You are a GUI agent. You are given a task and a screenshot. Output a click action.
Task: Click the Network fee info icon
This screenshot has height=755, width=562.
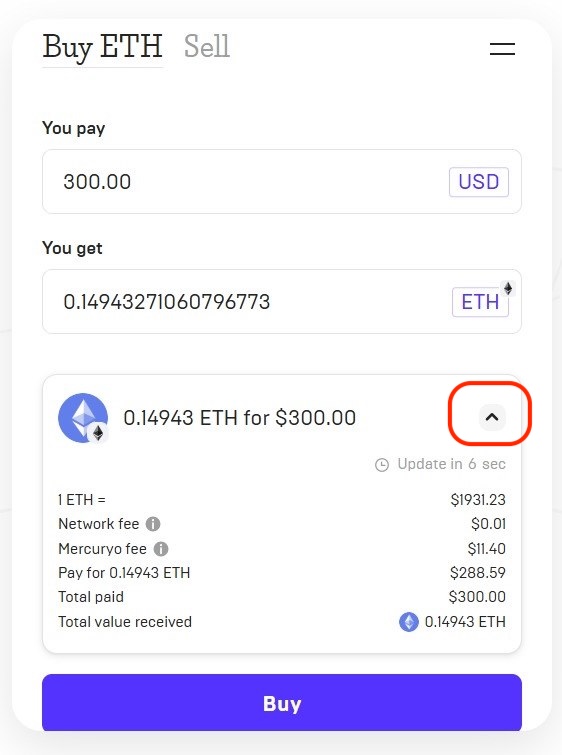pyautogui.click(x=153, y=524)
